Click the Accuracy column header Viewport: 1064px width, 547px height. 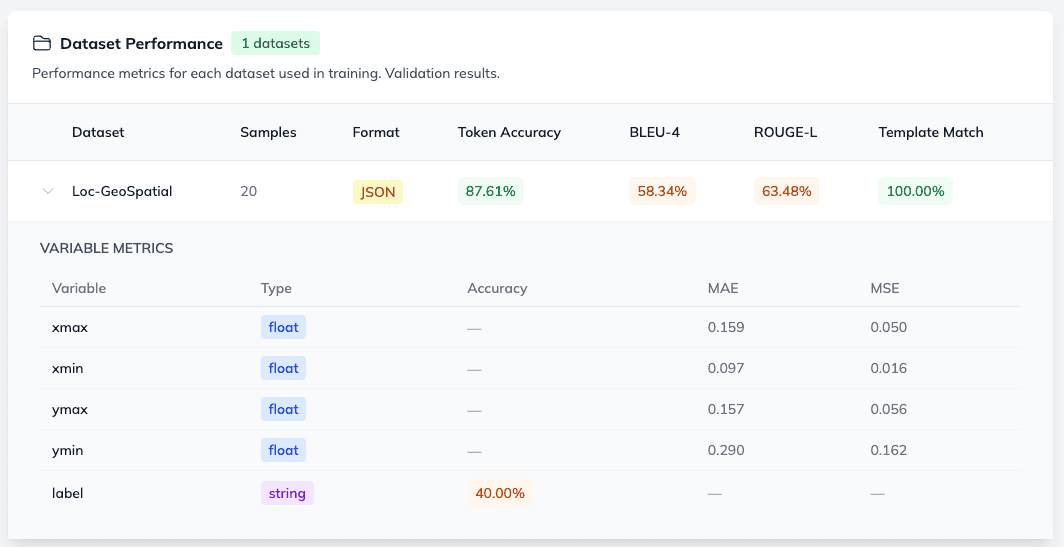(497, 288)
